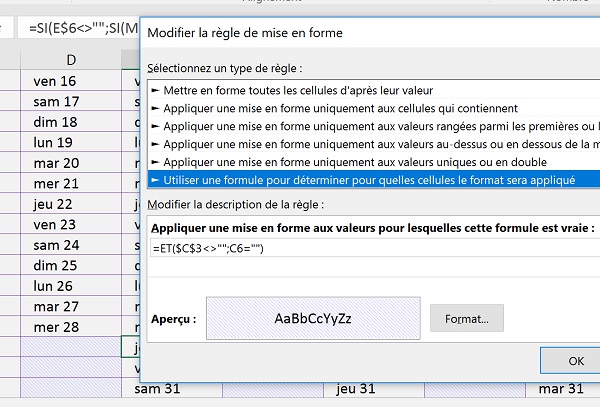The height and width of the screenshot is (407, 600).
Task: Select column D header
Action: pos(71,60)
